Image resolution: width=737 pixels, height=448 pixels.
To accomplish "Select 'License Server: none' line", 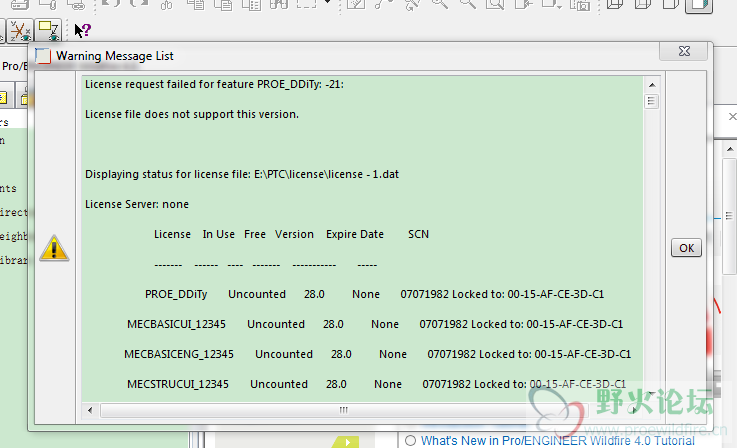I will click(137, 204).
